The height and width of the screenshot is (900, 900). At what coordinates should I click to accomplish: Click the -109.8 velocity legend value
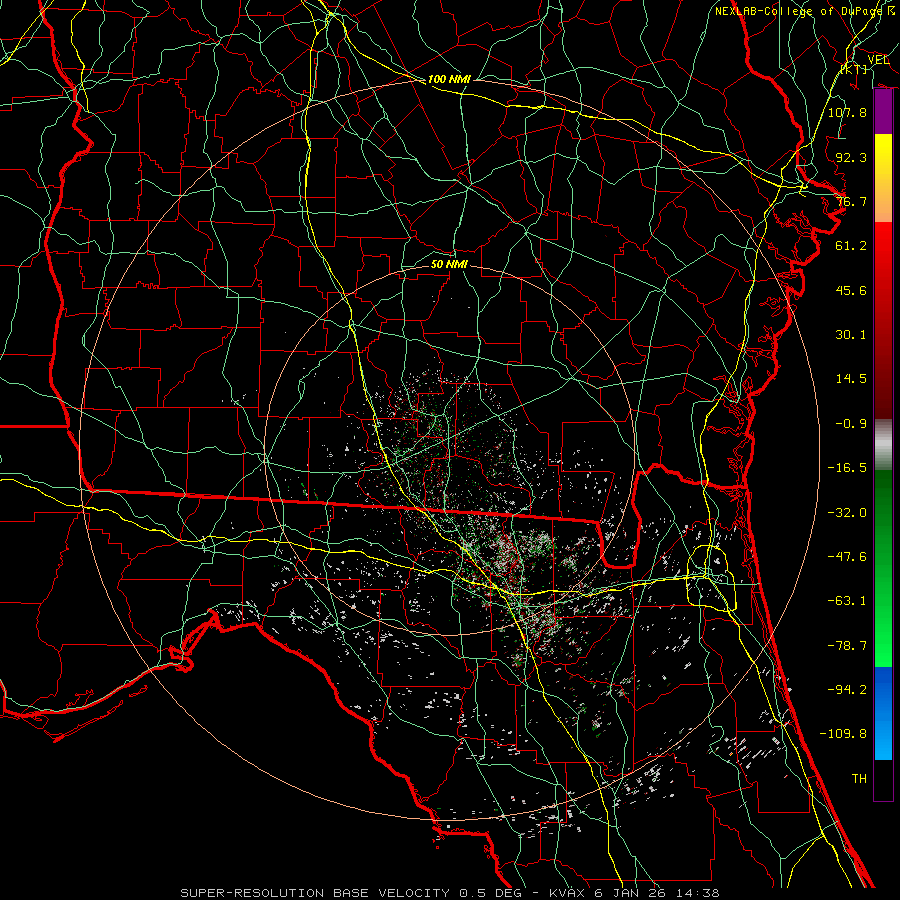[x=843, y=734]
